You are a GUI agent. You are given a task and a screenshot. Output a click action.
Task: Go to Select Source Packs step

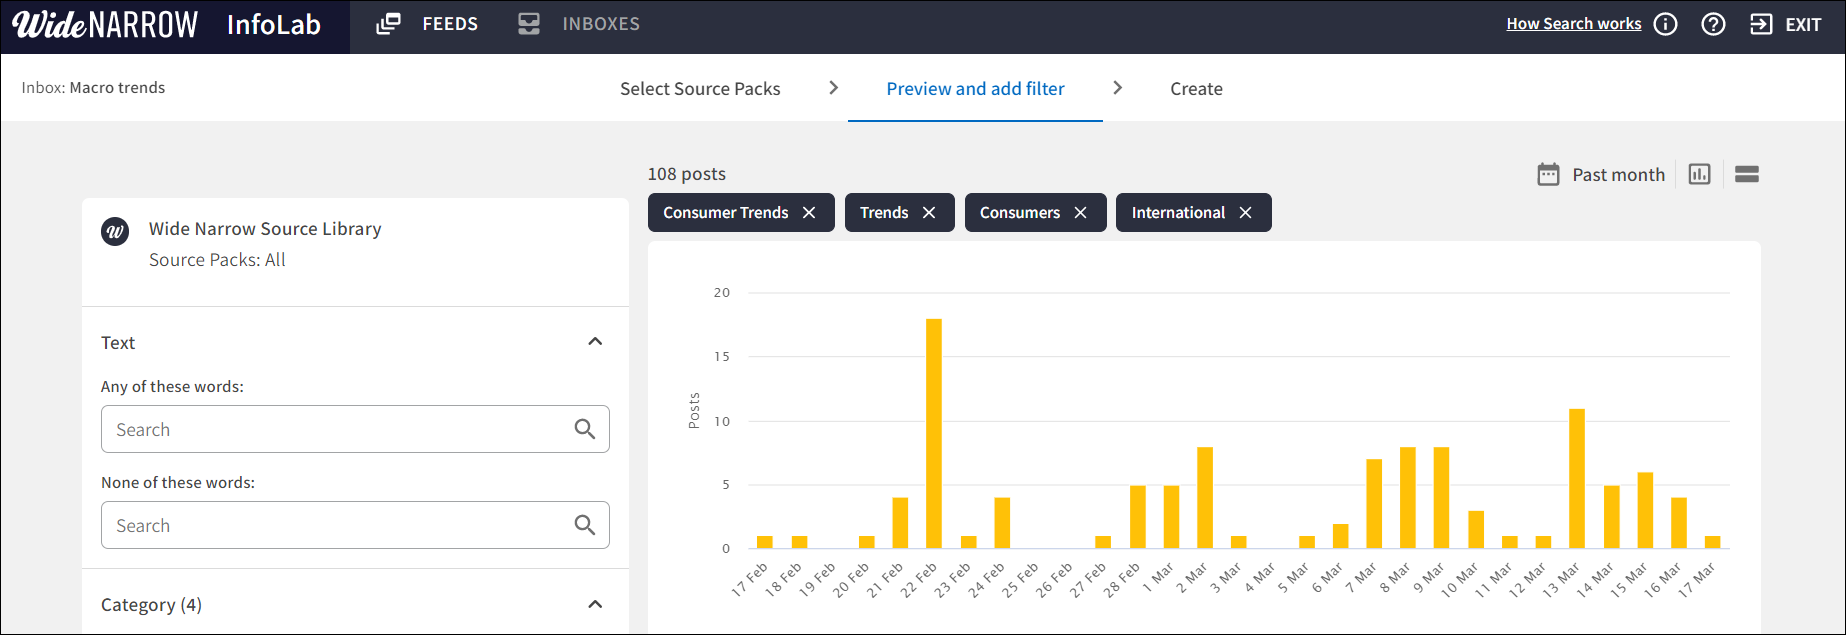pos(700,89)
